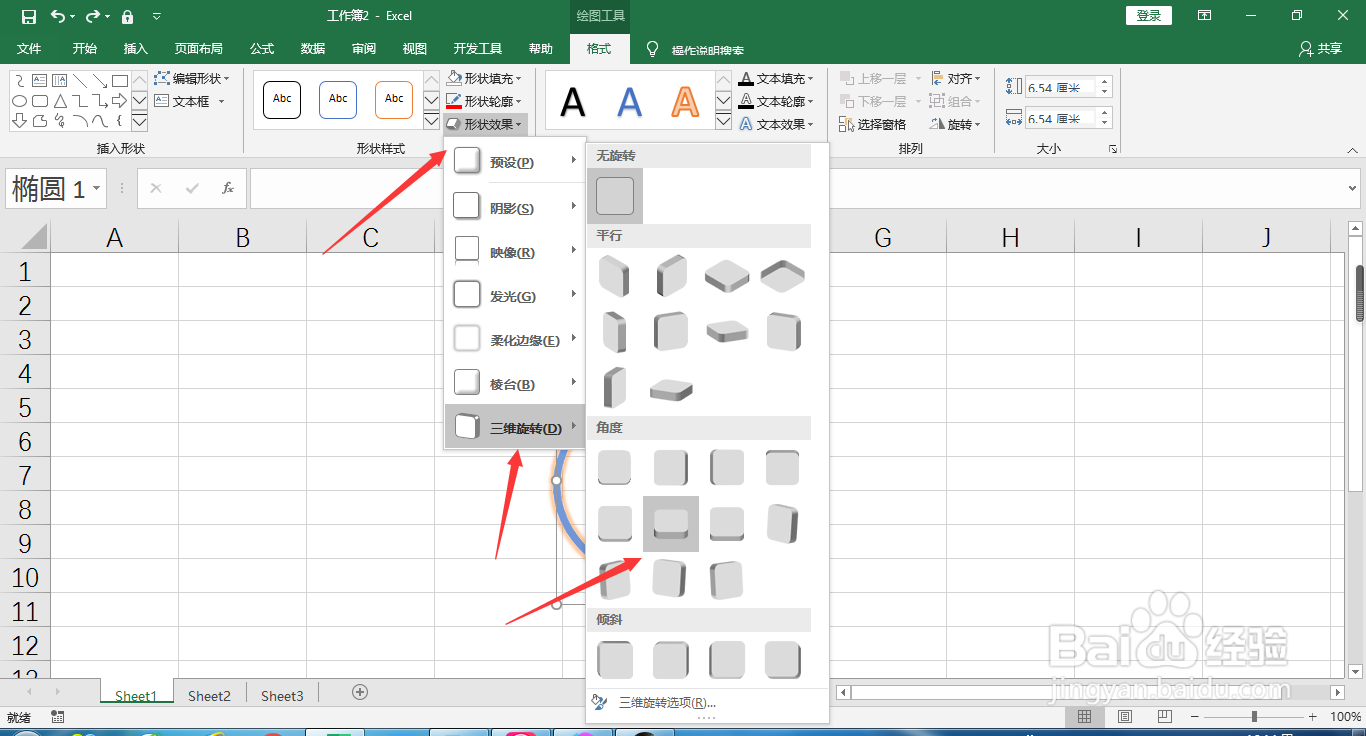Open the 选择窗格 selection pane
The width and height of the screenshot is (1366, 736).
[x=873, y=124]
